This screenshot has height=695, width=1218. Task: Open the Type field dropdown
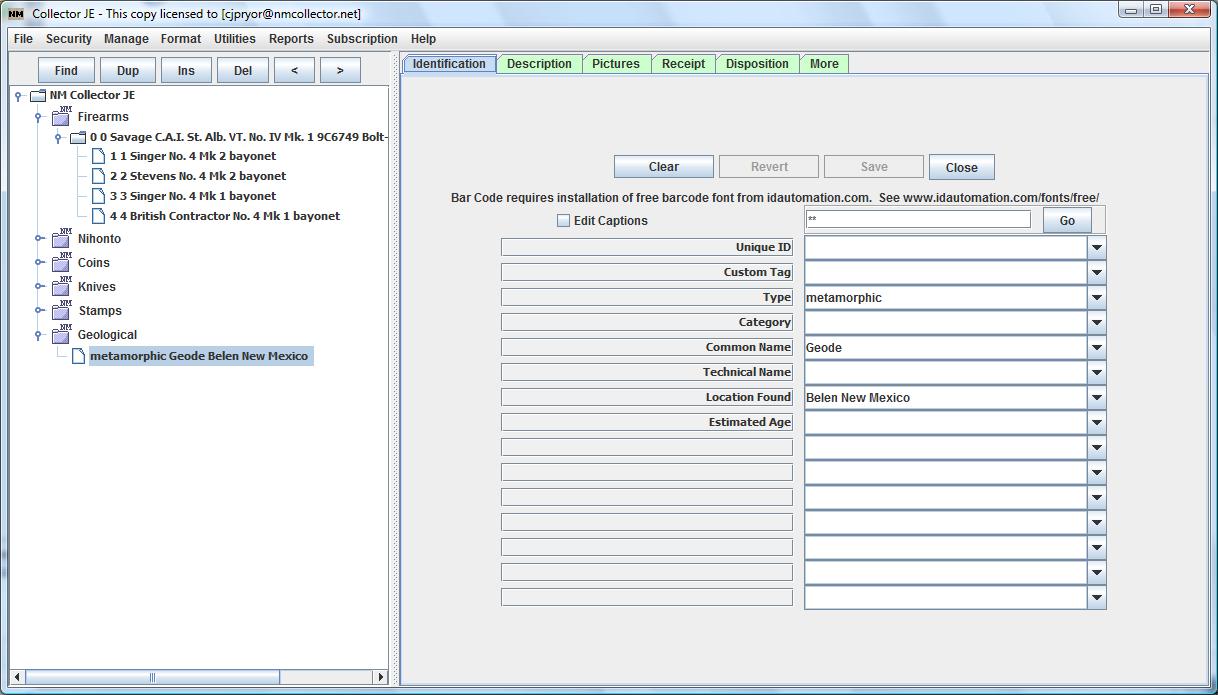coord(1096,298)
